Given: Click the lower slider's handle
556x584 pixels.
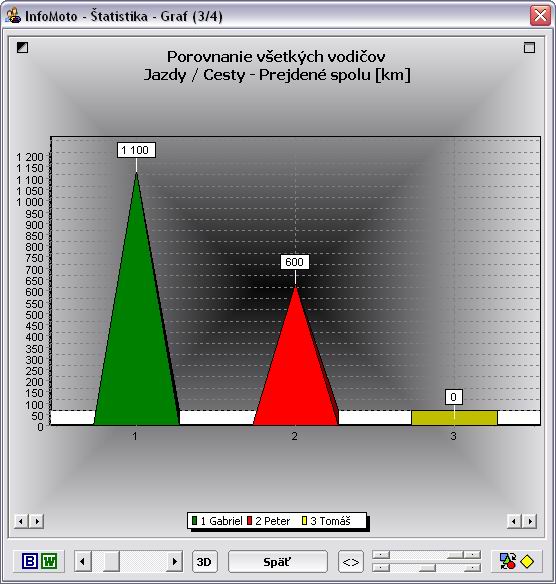Looking at the screenshot, I should [427, 568].
